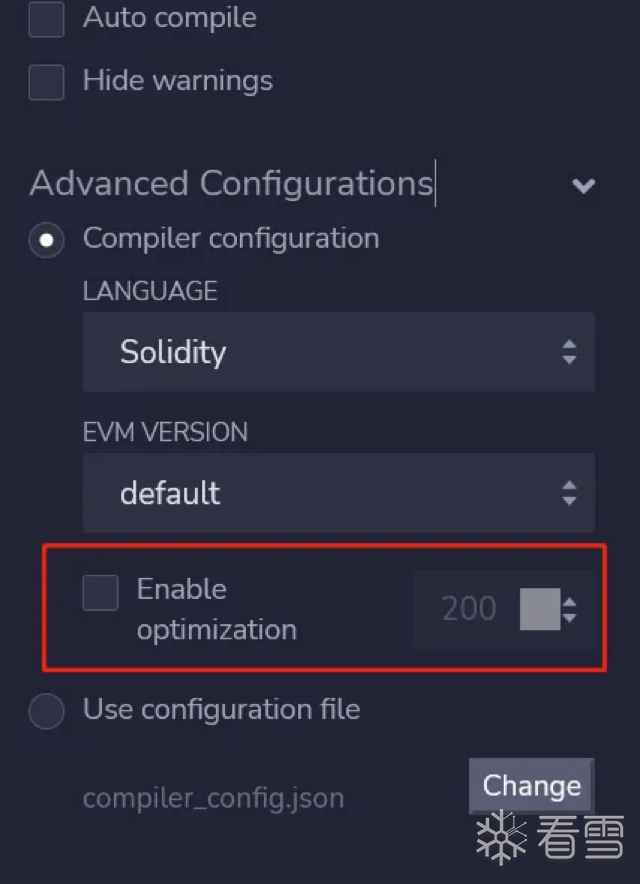Collapse the Advanced Configurations chevron
Viewport: 640px width, 884px height.
tap(583, 185)
